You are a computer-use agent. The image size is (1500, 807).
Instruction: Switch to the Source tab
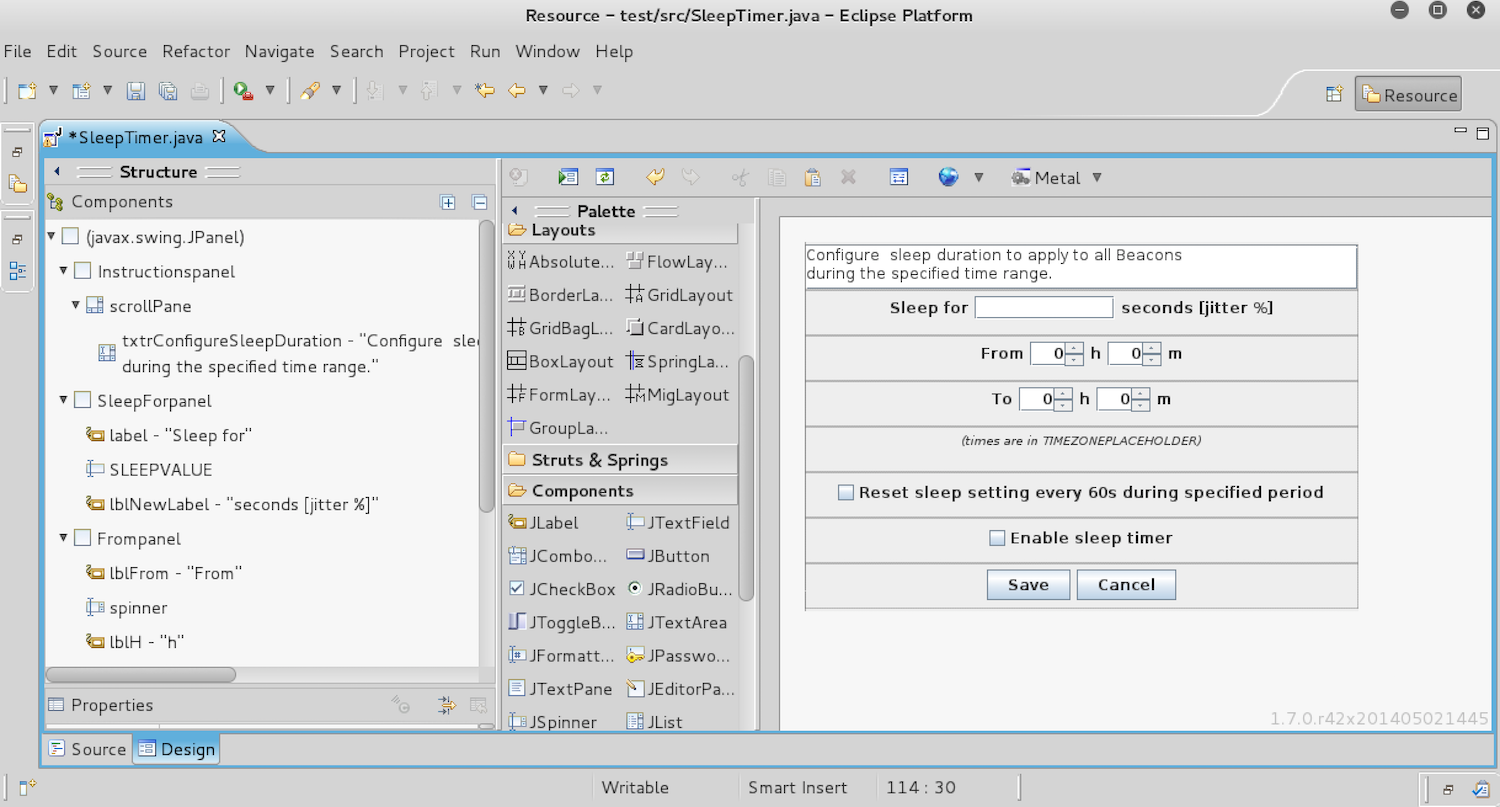coord(87,749)
